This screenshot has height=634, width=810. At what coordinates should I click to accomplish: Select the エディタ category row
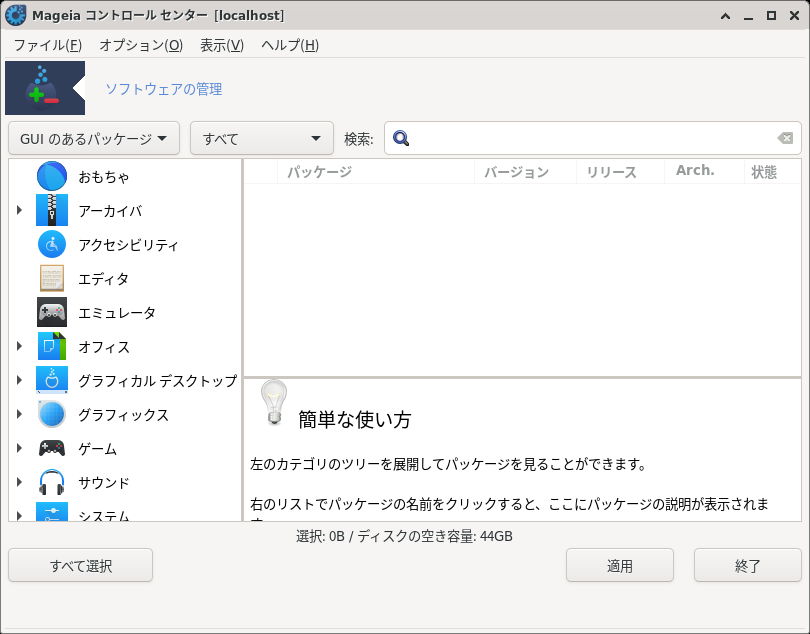(125, 278)
